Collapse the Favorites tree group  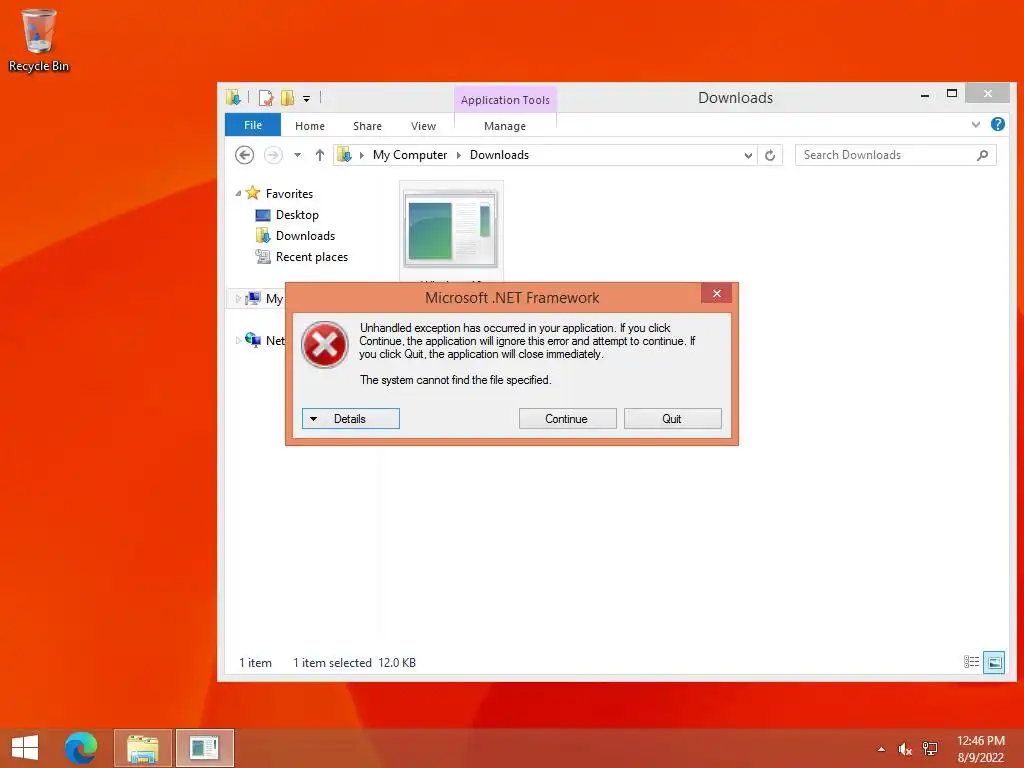[238, 193]
